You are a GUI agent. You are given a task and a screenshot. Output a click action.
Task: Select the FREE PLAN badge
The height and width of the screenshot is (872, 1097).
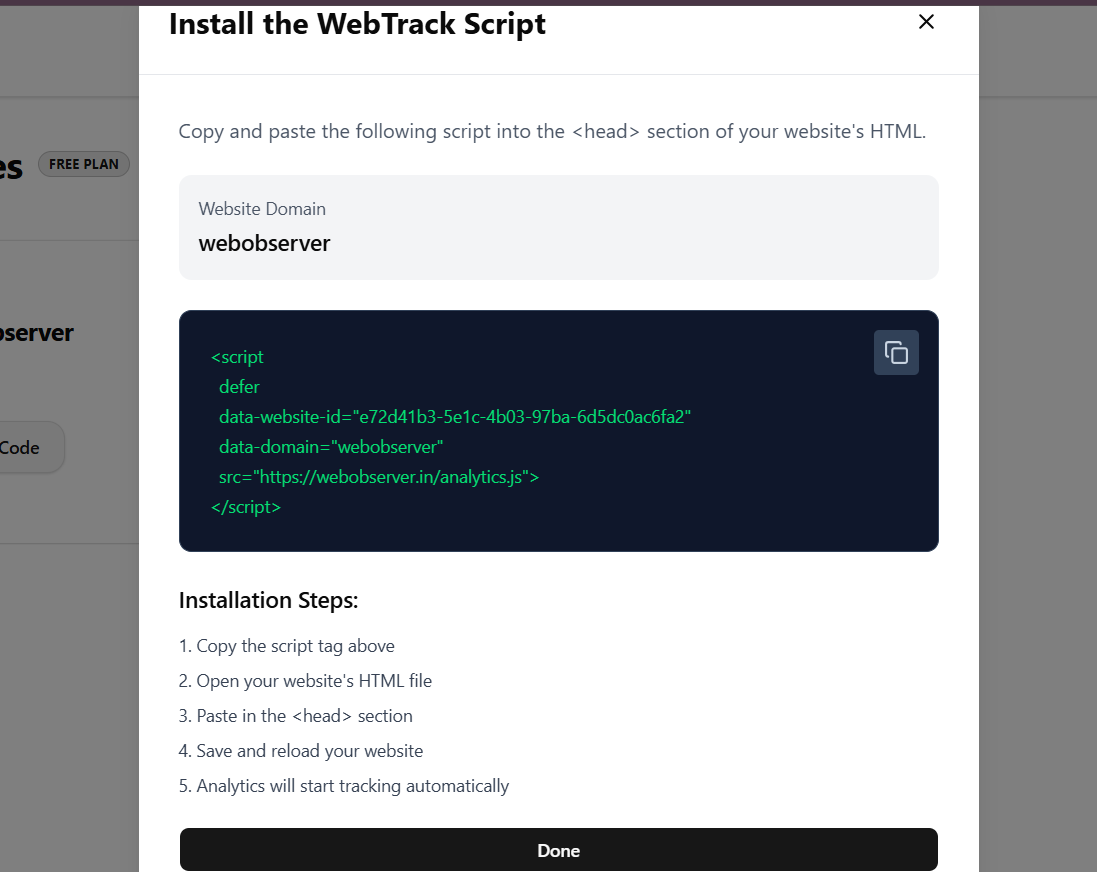84,163
